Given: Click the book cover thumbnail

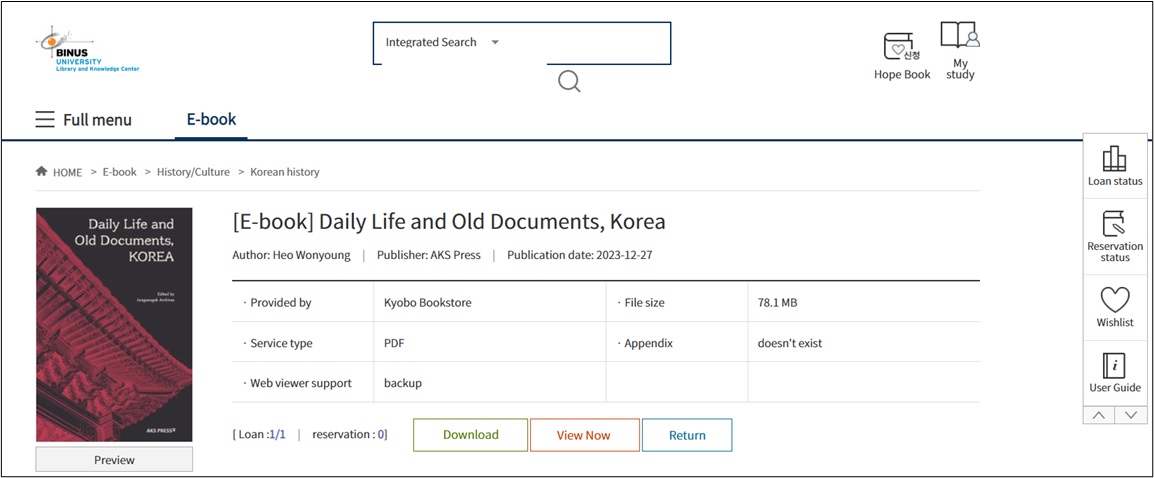Looking at the screenshot, I should click(114, 324).
